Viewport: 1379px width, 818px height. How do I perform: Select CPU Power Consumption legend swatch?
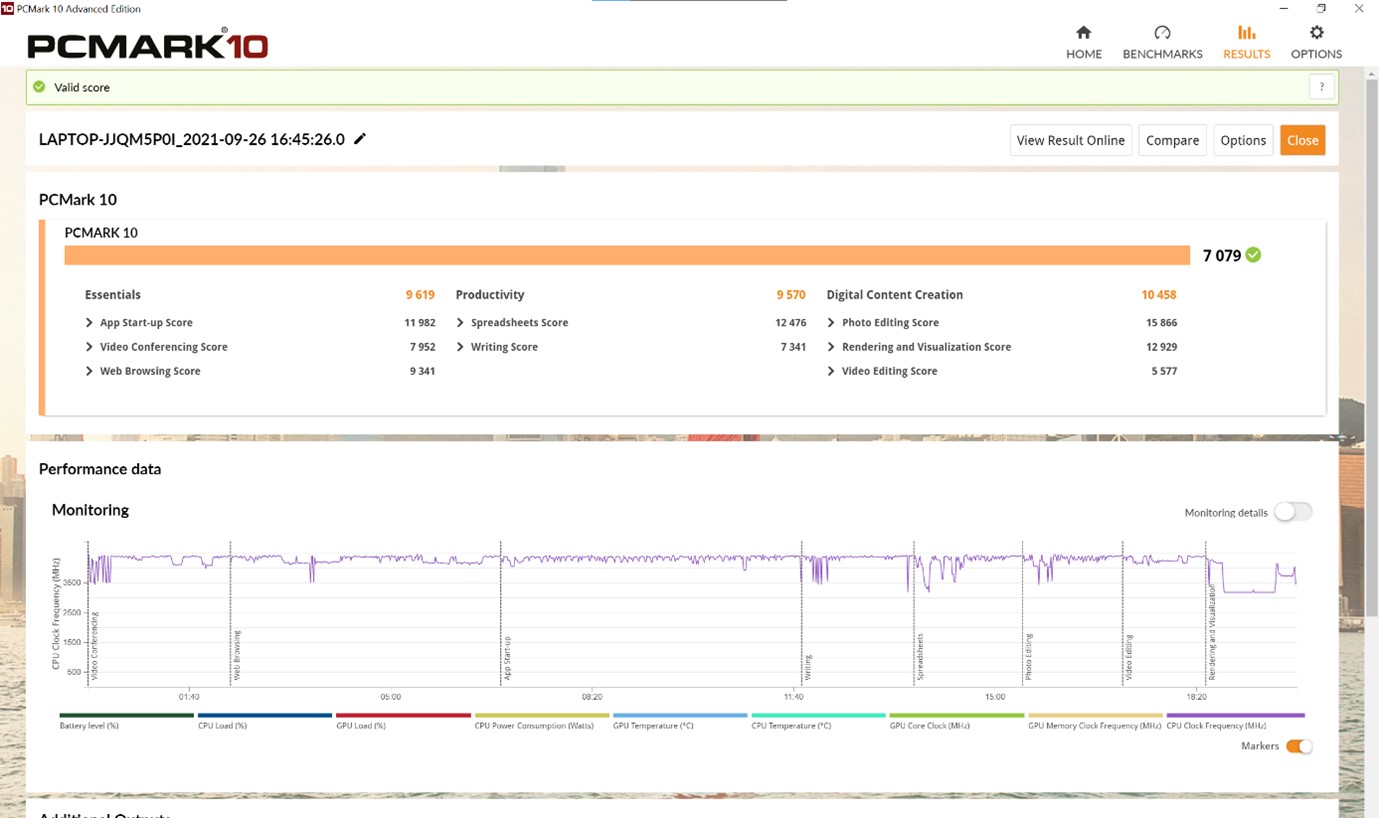[x=541, y=715]
